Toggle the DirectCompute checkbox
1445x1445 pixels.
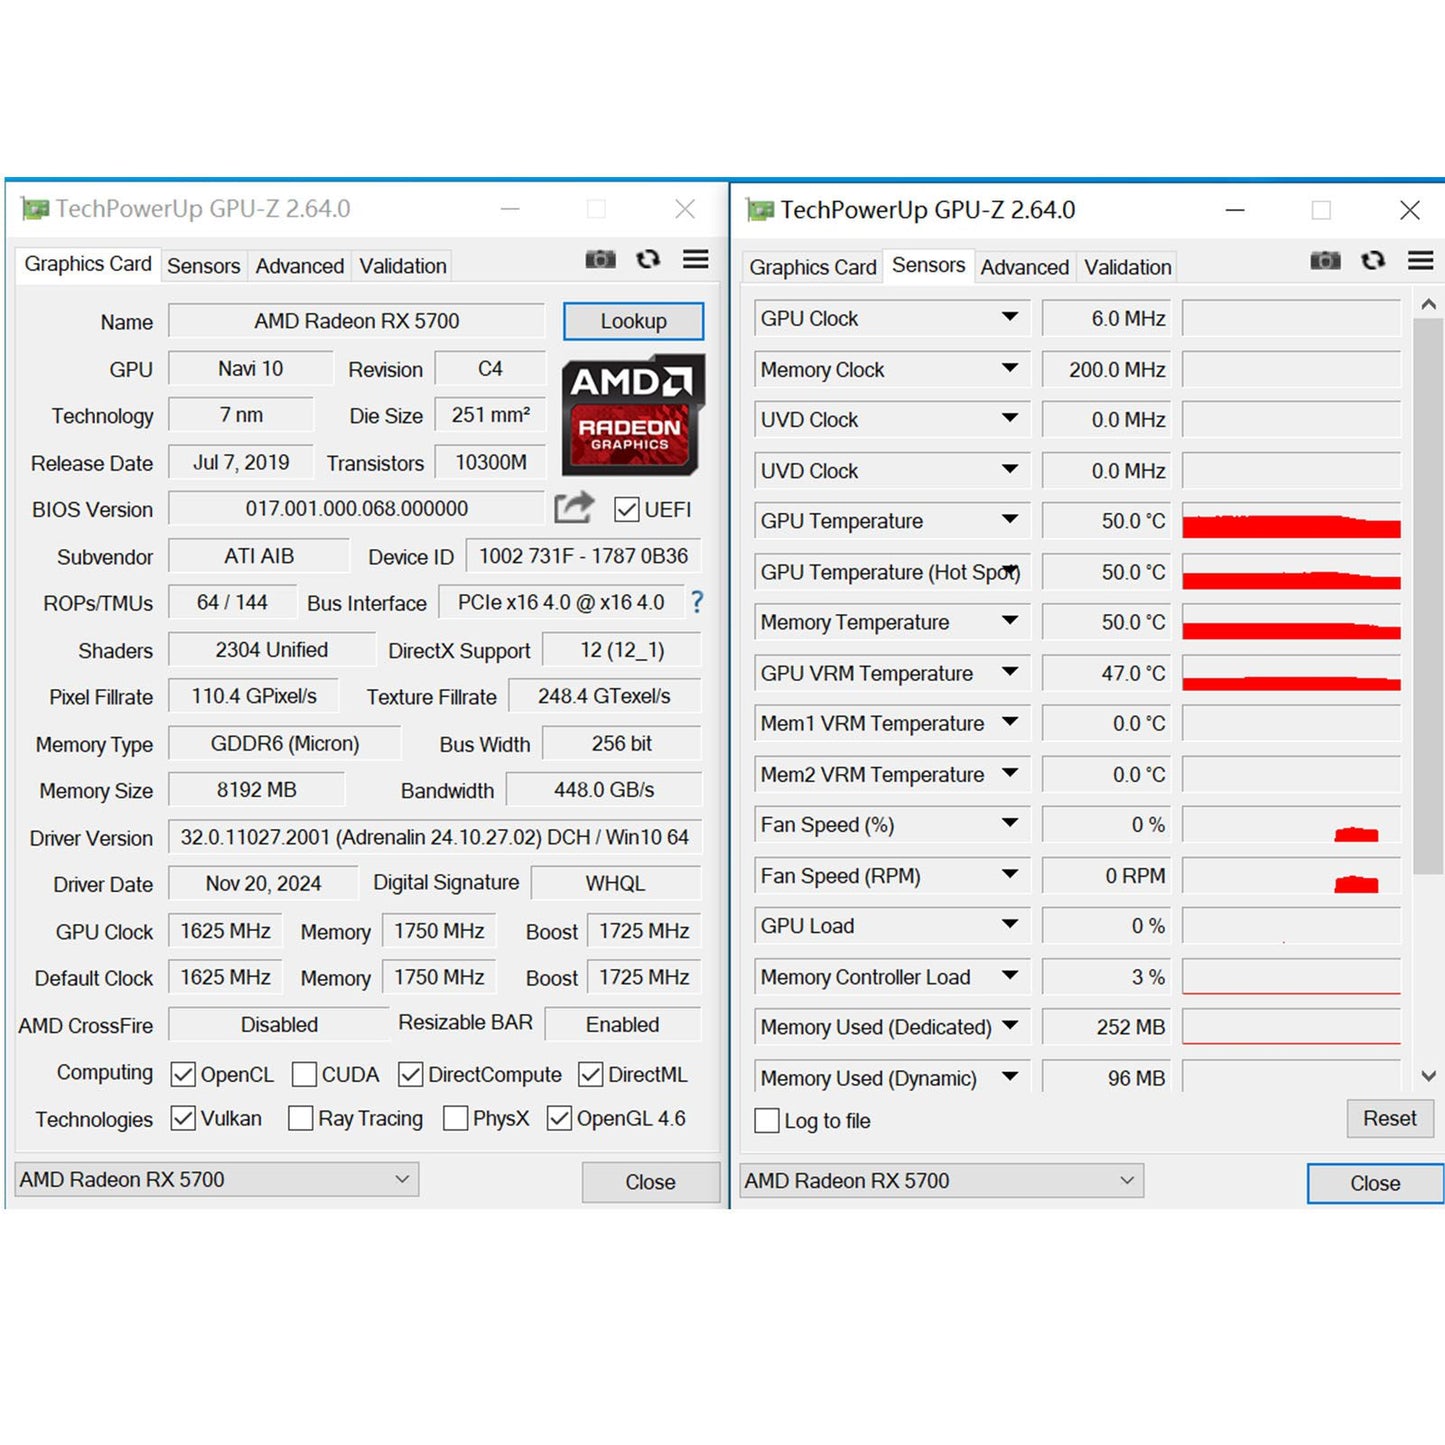(410, 1075)
